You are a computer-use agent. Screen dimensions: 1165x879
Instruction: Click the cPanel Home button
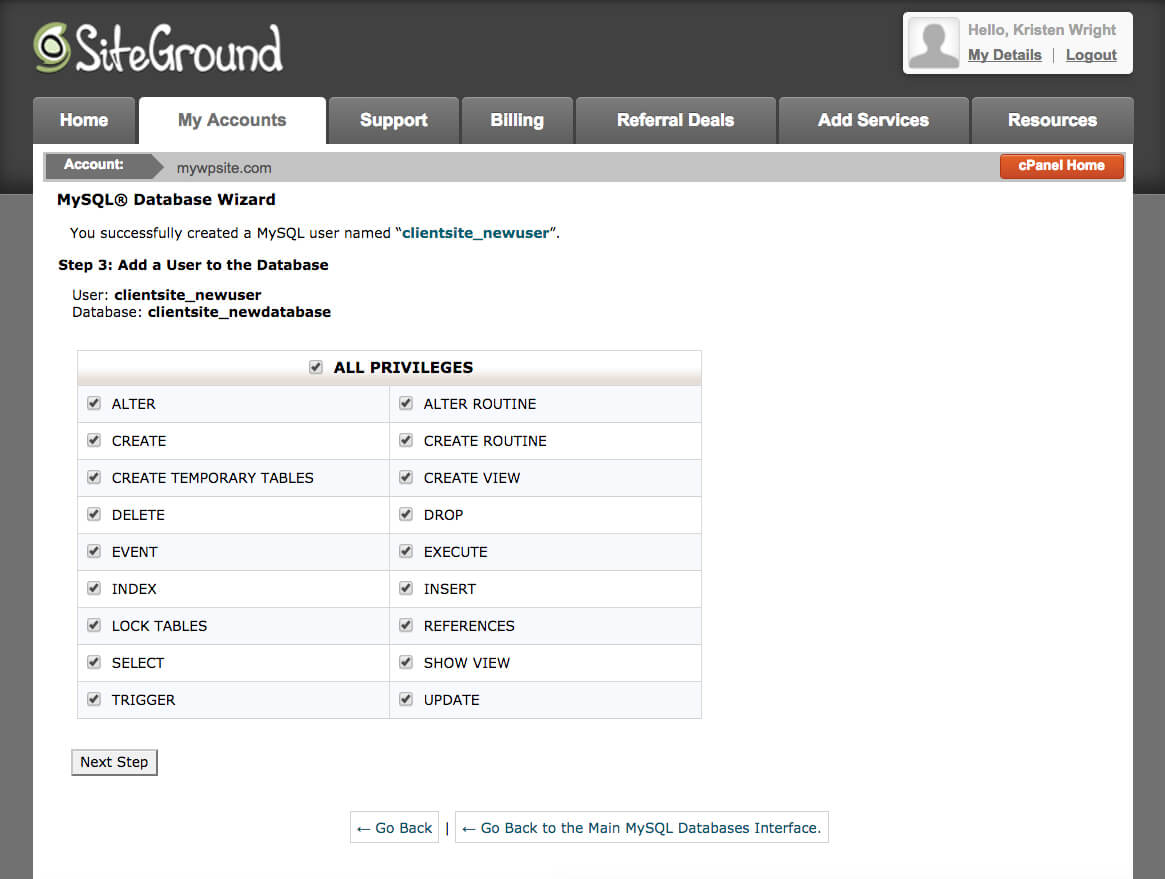point(1061,166)
